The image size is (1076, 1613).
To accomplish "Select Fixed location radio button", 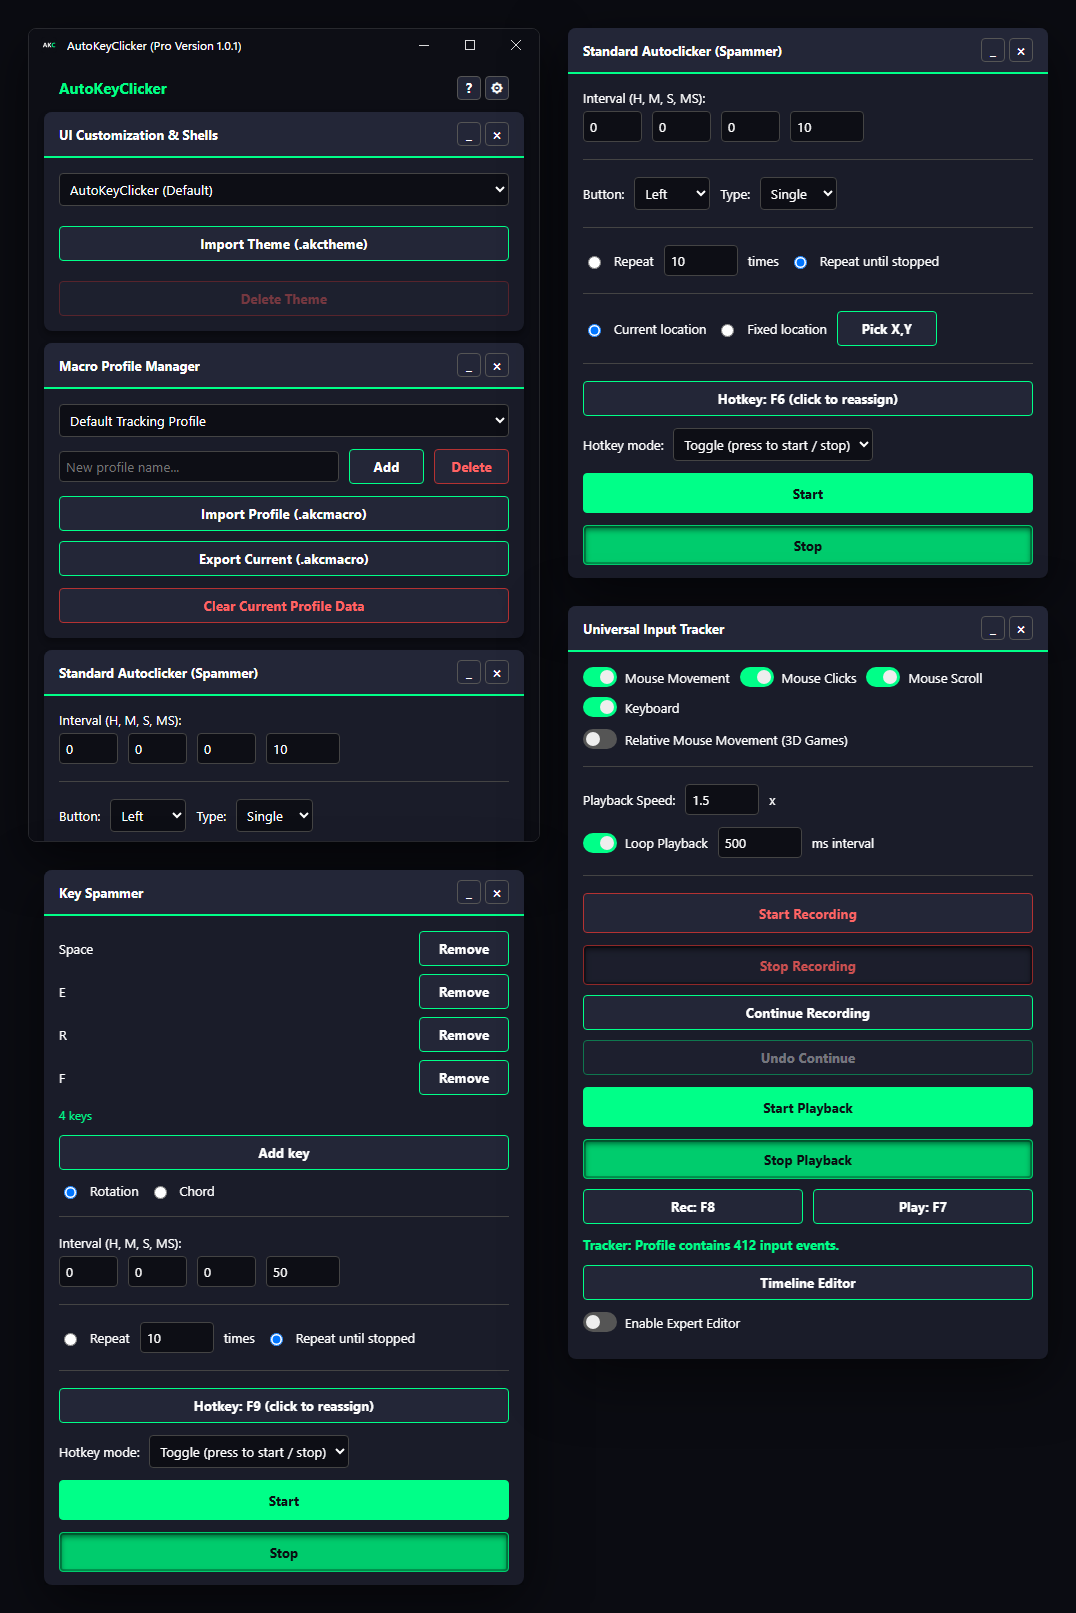I will point(728,330).
